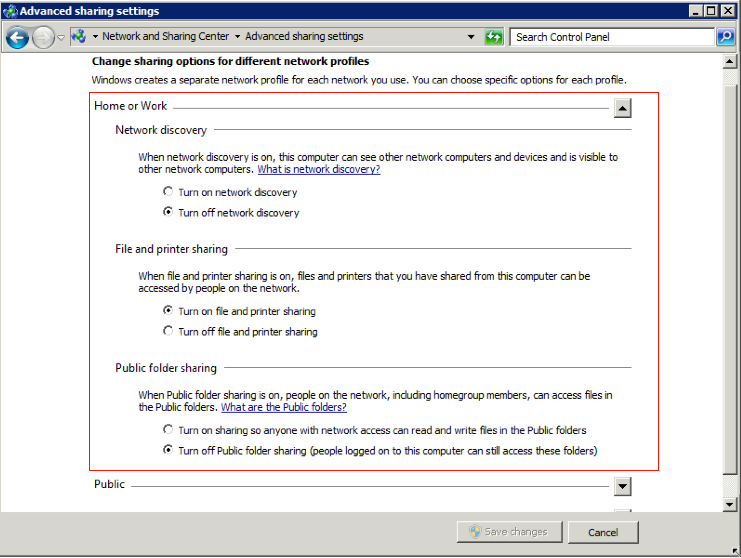This screenshot has height=558, width=741.
Task: Click the Public folder sharing heading
Action: (x=166, y=368)
